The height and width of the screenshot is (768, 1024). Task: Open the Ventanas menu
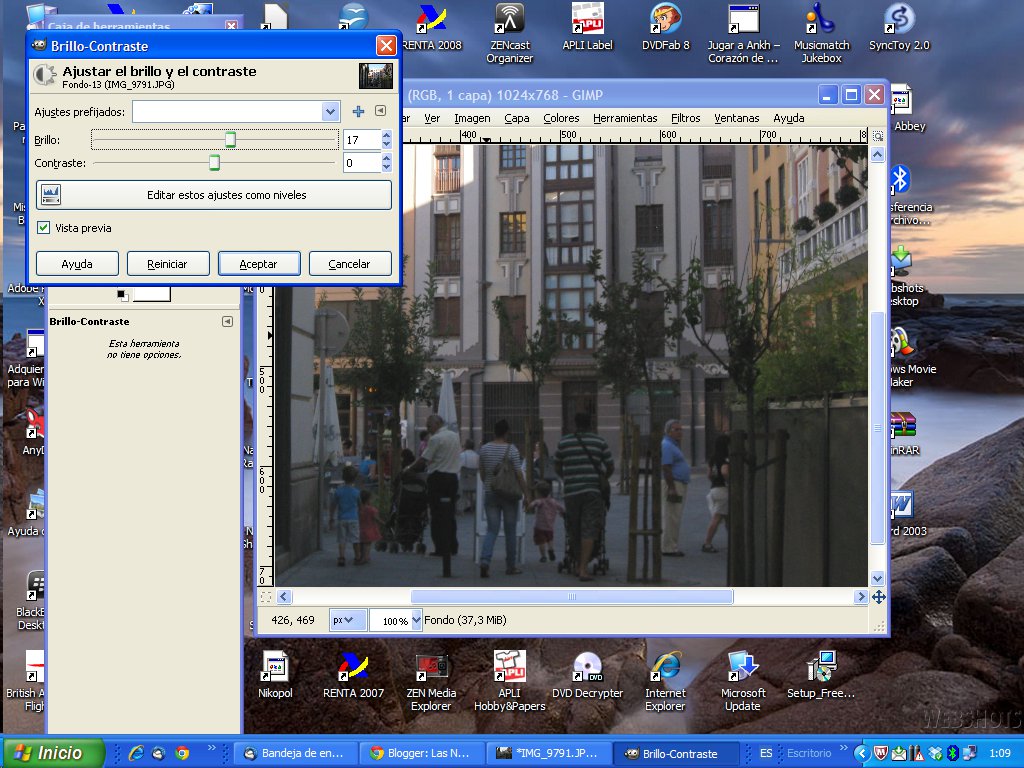pyautogui.click(x=737, y=118)
